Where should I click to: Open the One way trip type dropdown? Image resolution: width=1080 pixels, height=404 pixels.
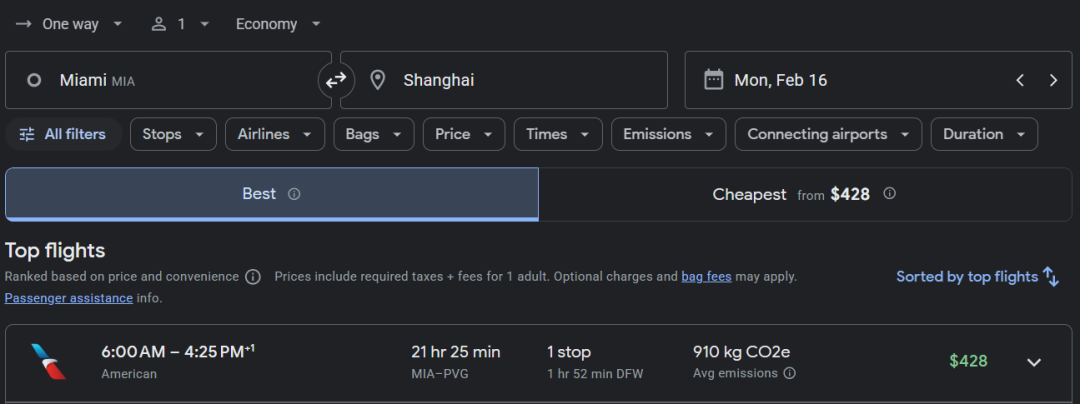(x=70, y=24)
